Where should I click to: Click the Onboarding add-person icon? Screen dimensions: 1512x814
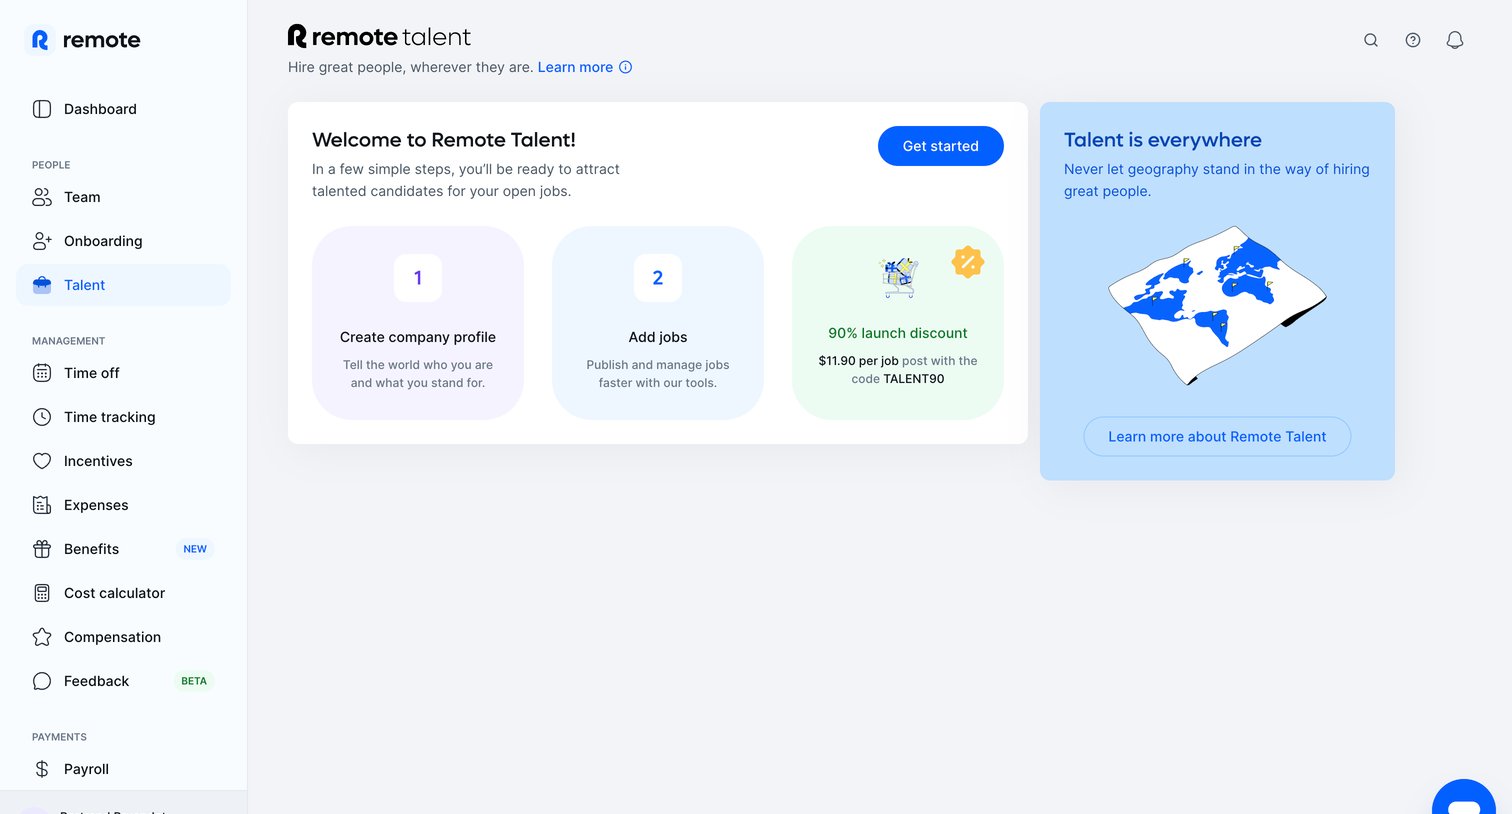tap(42, 241)
